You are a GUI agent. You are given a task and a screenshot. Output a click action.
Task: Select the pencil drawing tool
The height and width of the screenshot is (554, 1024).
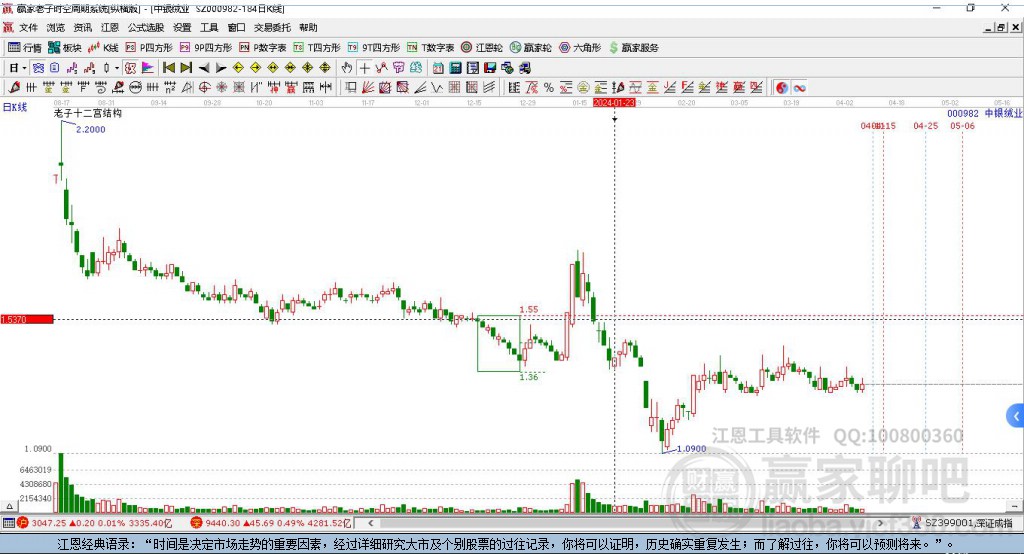[14, 88]
